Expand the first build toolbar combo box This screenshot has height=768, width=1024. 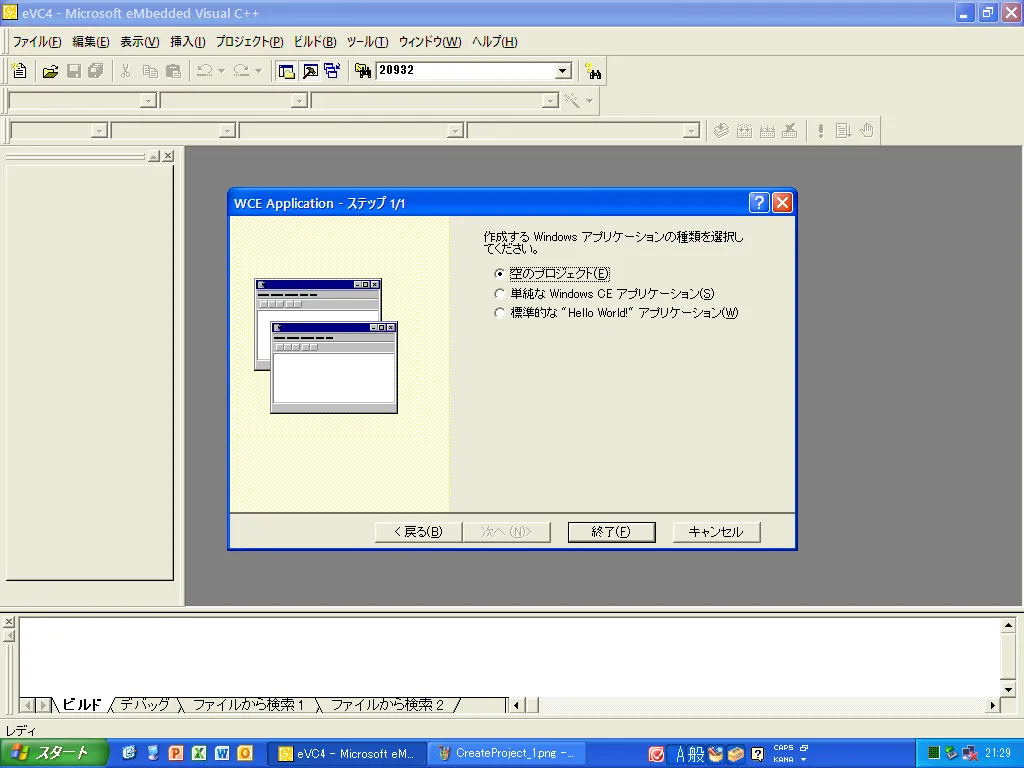pyautogui.click(x=99, y=131)
